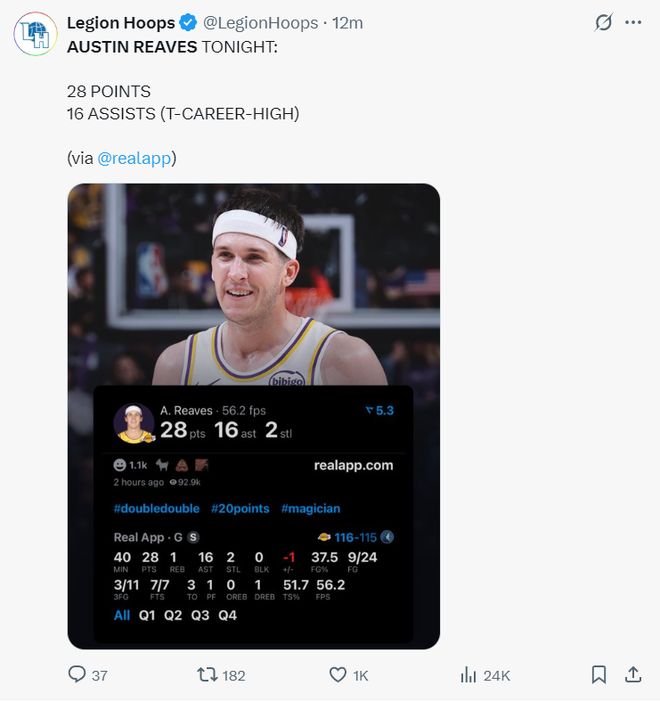
Task: View tweet analytics bar-chart icon
Action: coord(468,675)
